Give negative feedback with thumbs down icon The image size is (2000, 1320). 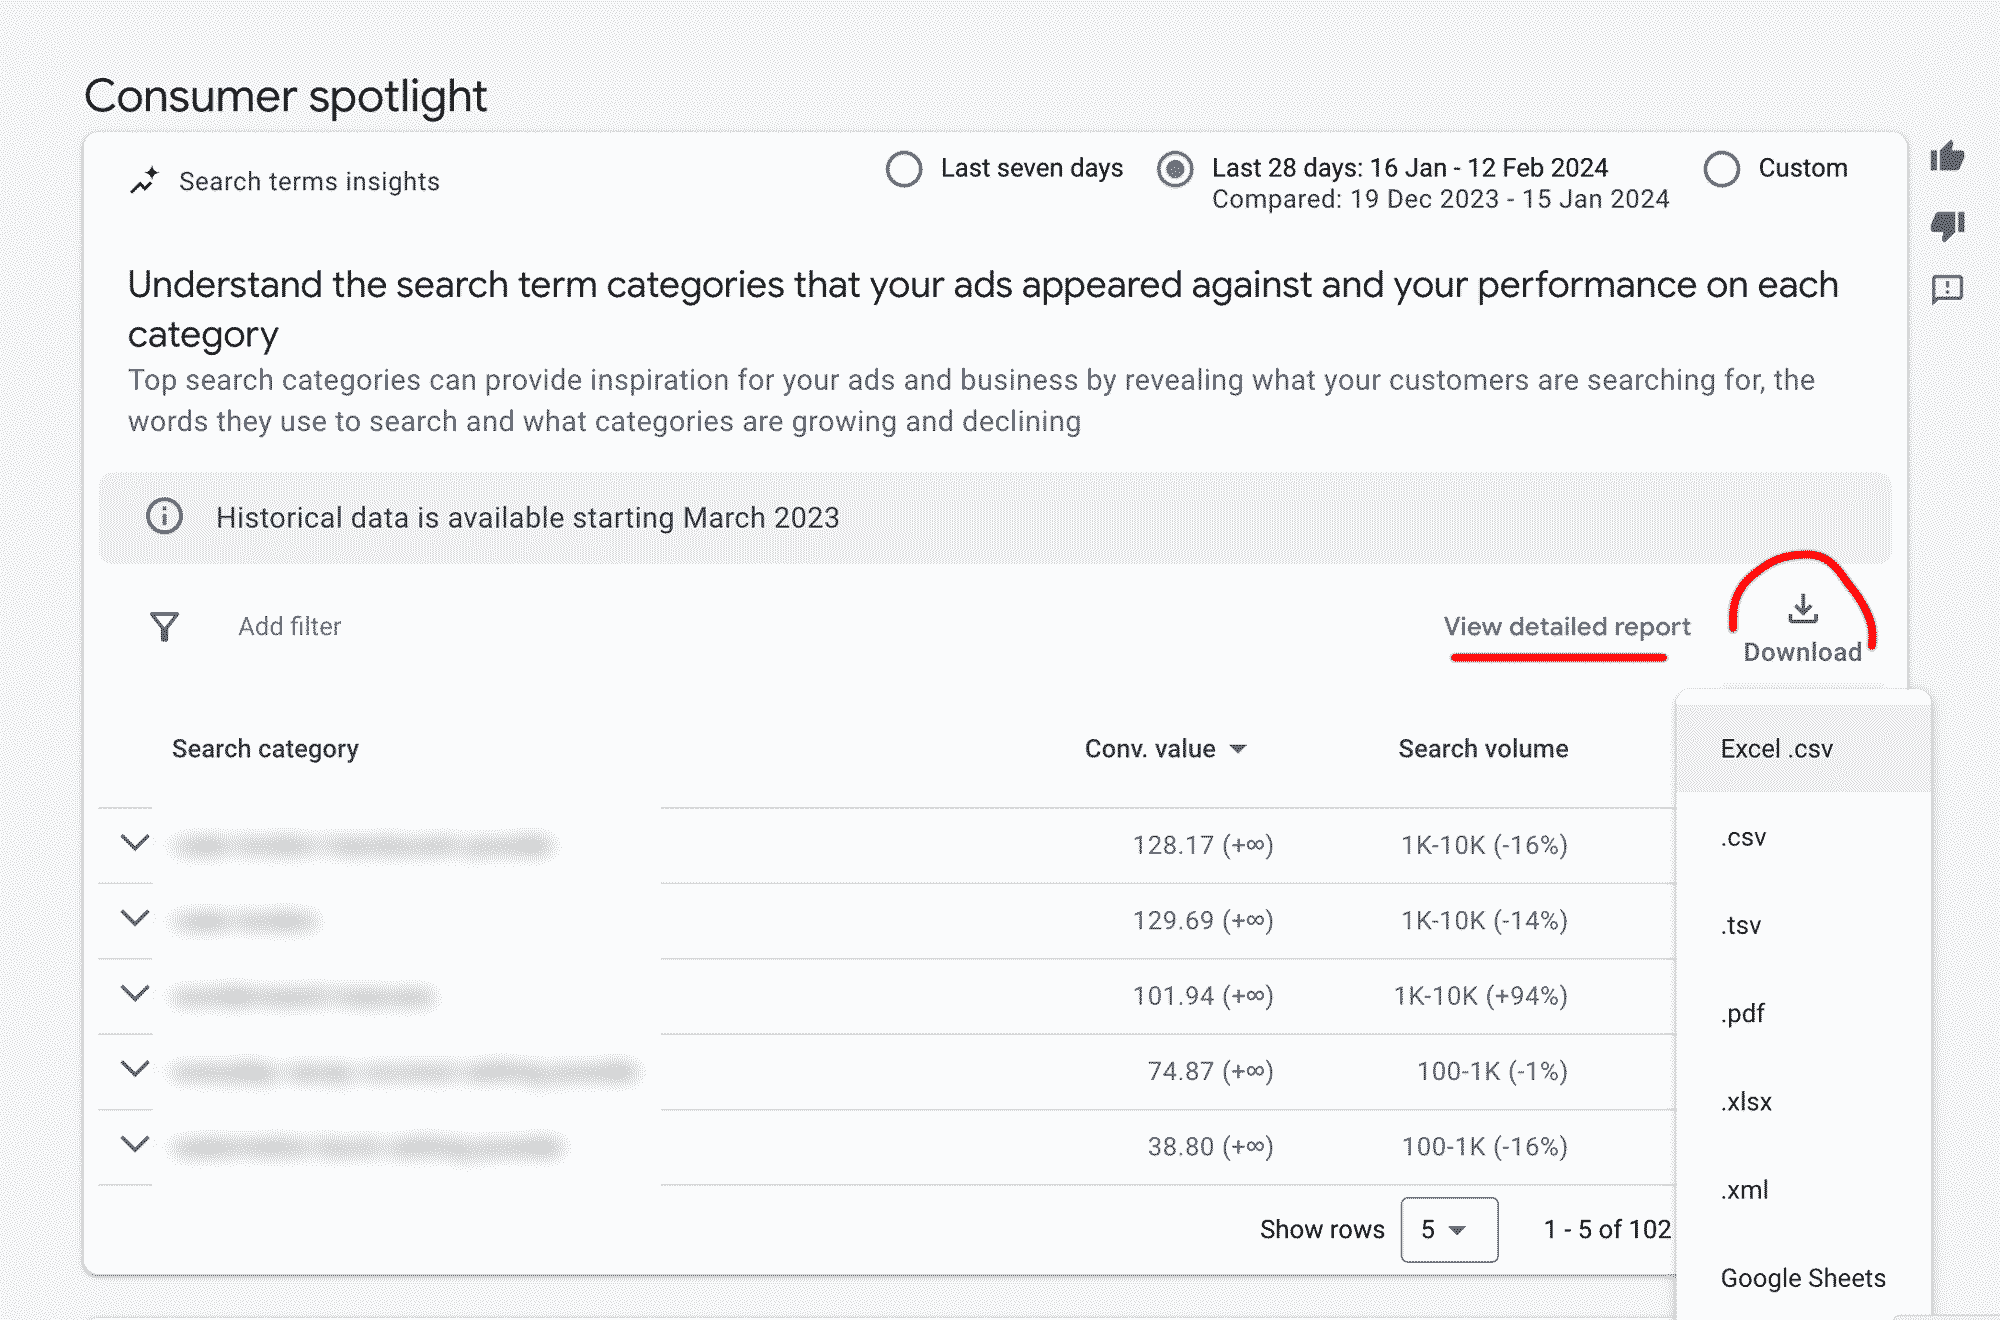click(1948, 228)
